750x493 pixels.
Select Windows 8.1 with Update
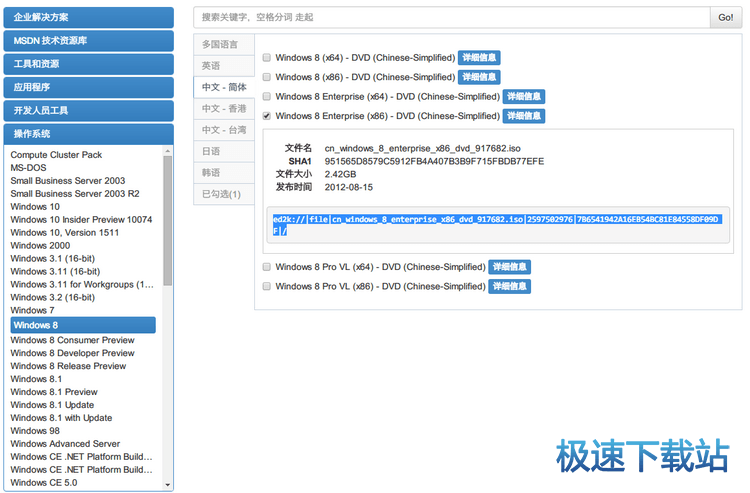pos(61,418)
